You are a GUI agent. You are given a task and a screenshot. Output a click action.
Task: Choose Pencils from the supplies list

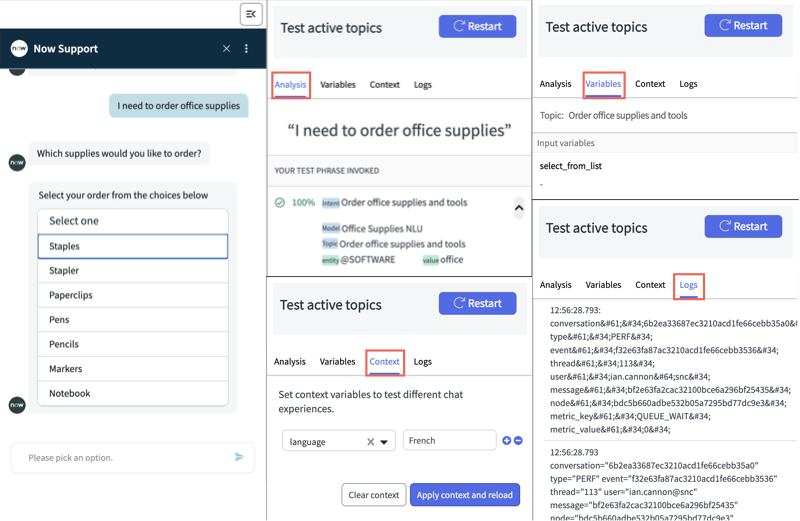(x=133, y=344)
